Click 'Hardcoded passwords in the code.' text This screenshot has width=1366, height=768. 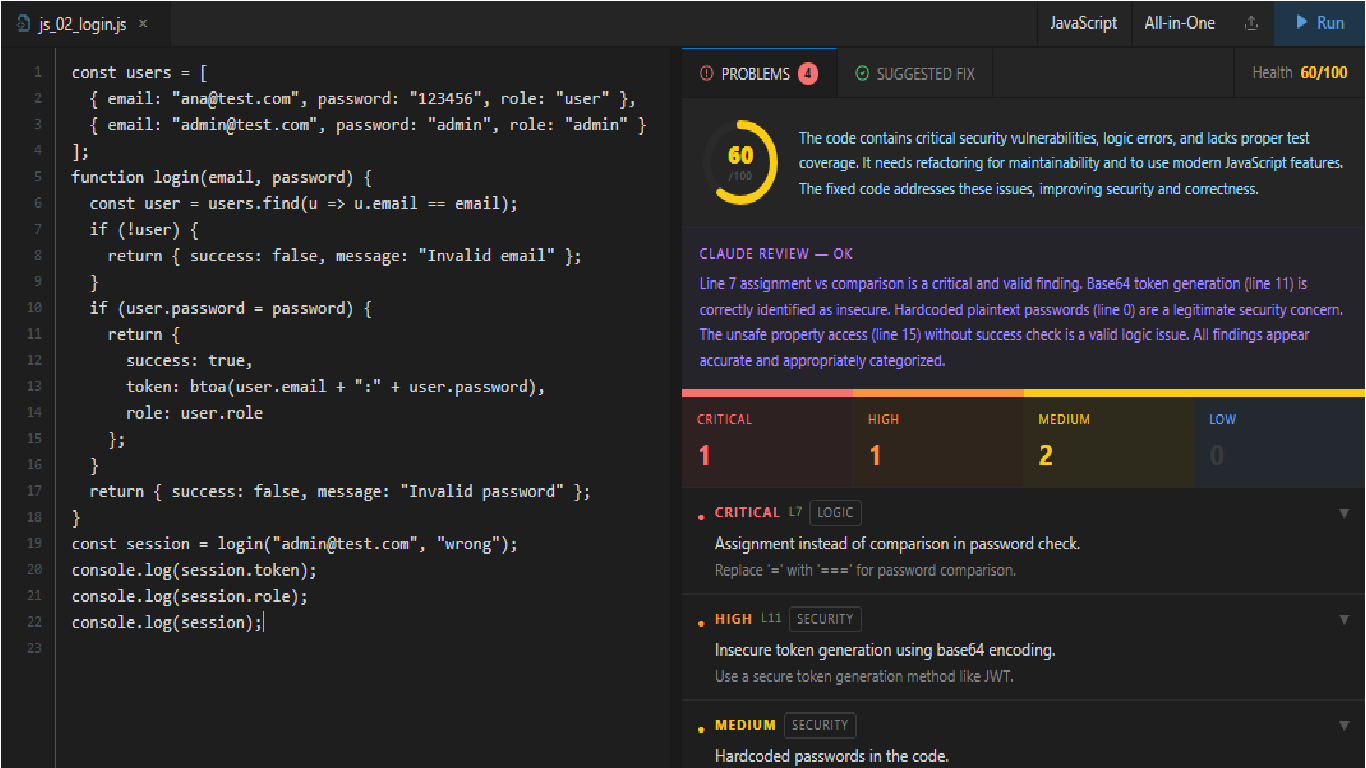832,756
